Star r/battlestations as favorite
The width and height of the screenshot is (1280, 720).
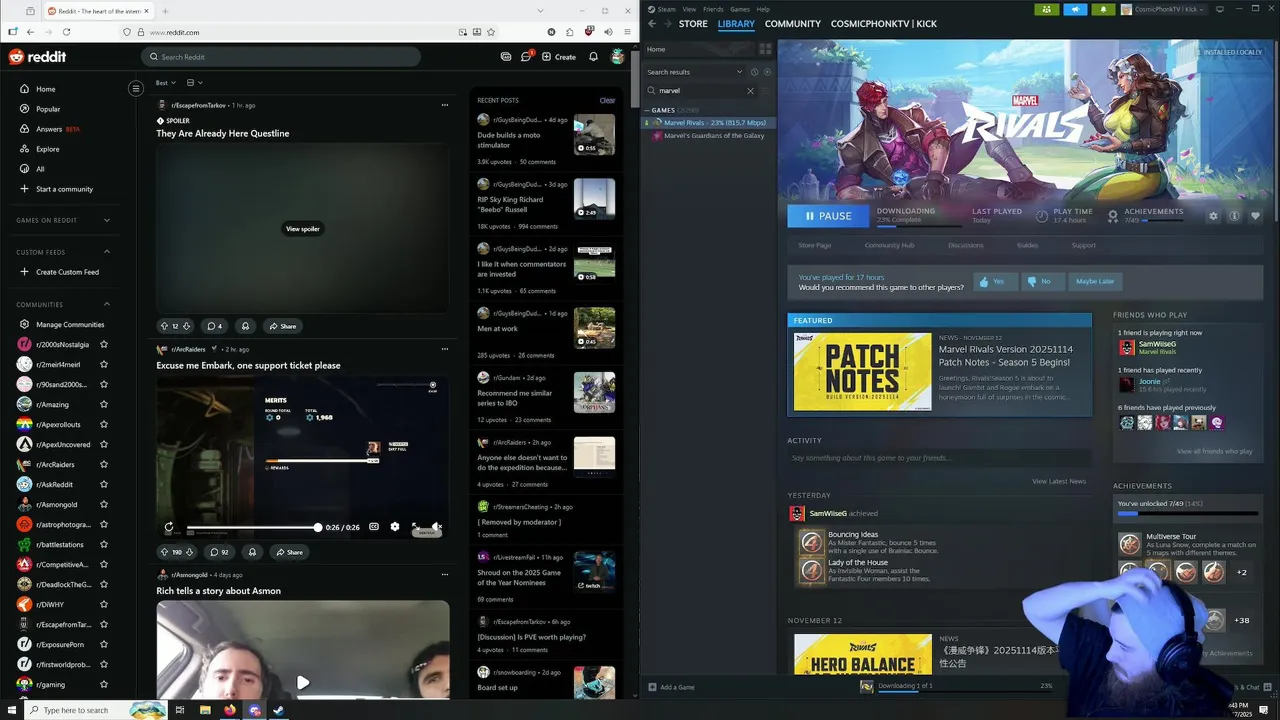[103, 544]
